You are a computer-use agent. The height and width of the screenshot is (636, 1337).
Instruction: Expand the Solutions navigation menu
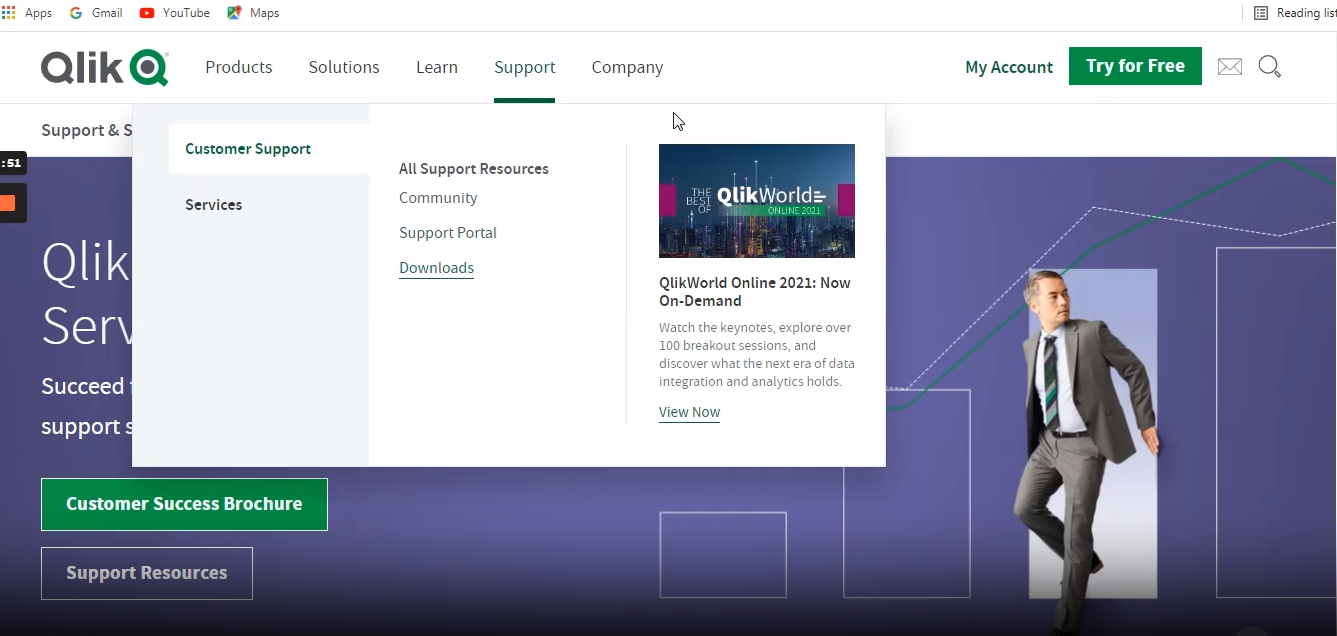(x=343, y=67)
